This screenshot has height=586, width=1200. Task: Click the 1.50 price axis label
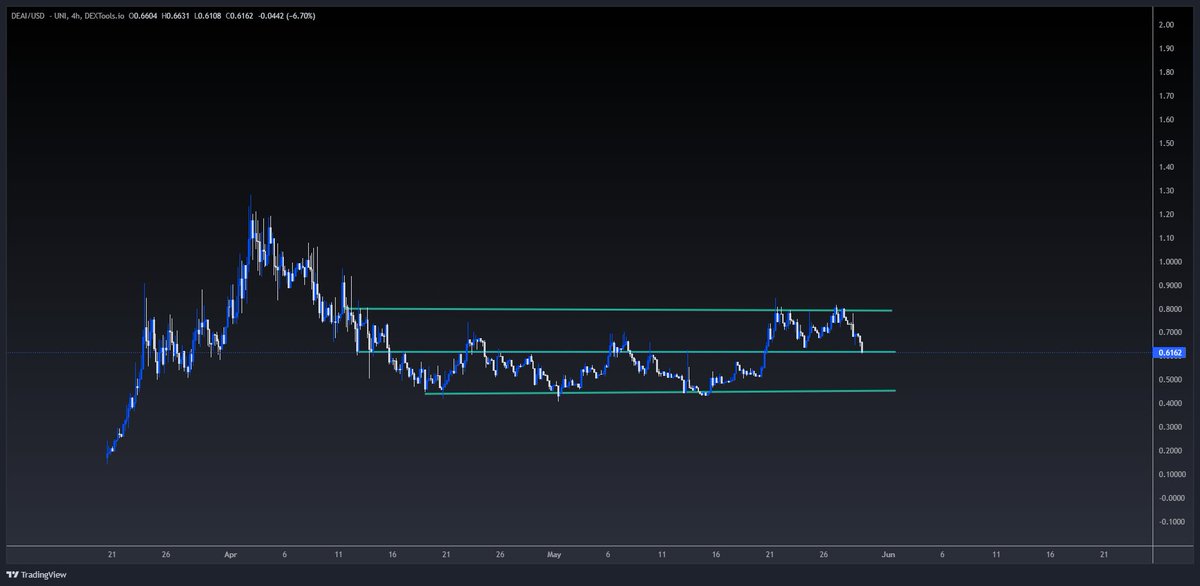pyautogui.click(x=1166, y=143)
